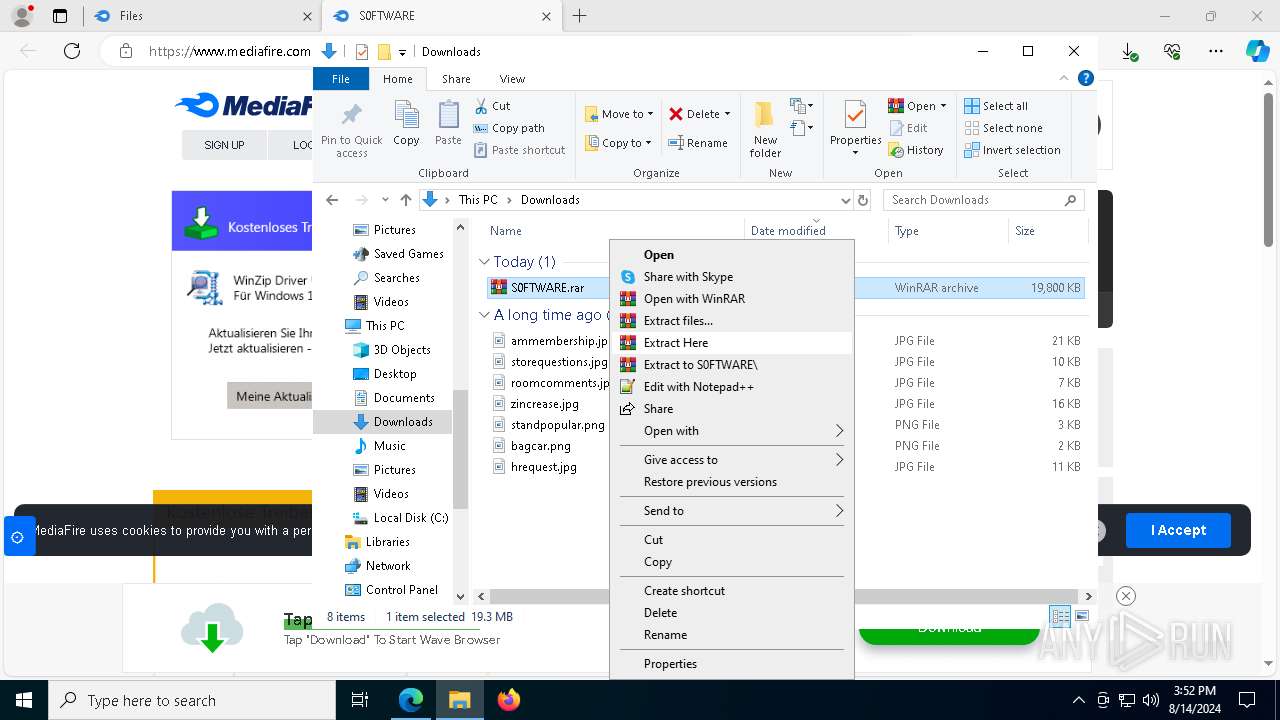Click Invert selection in ribbon

coord(1012,150)
